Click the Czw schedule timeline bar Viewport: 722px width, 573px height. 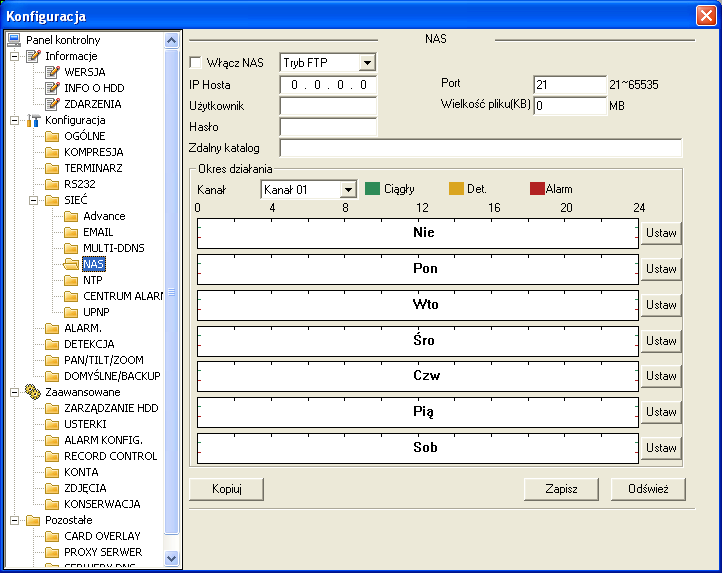pyautogui.click(x=418, y=376)
